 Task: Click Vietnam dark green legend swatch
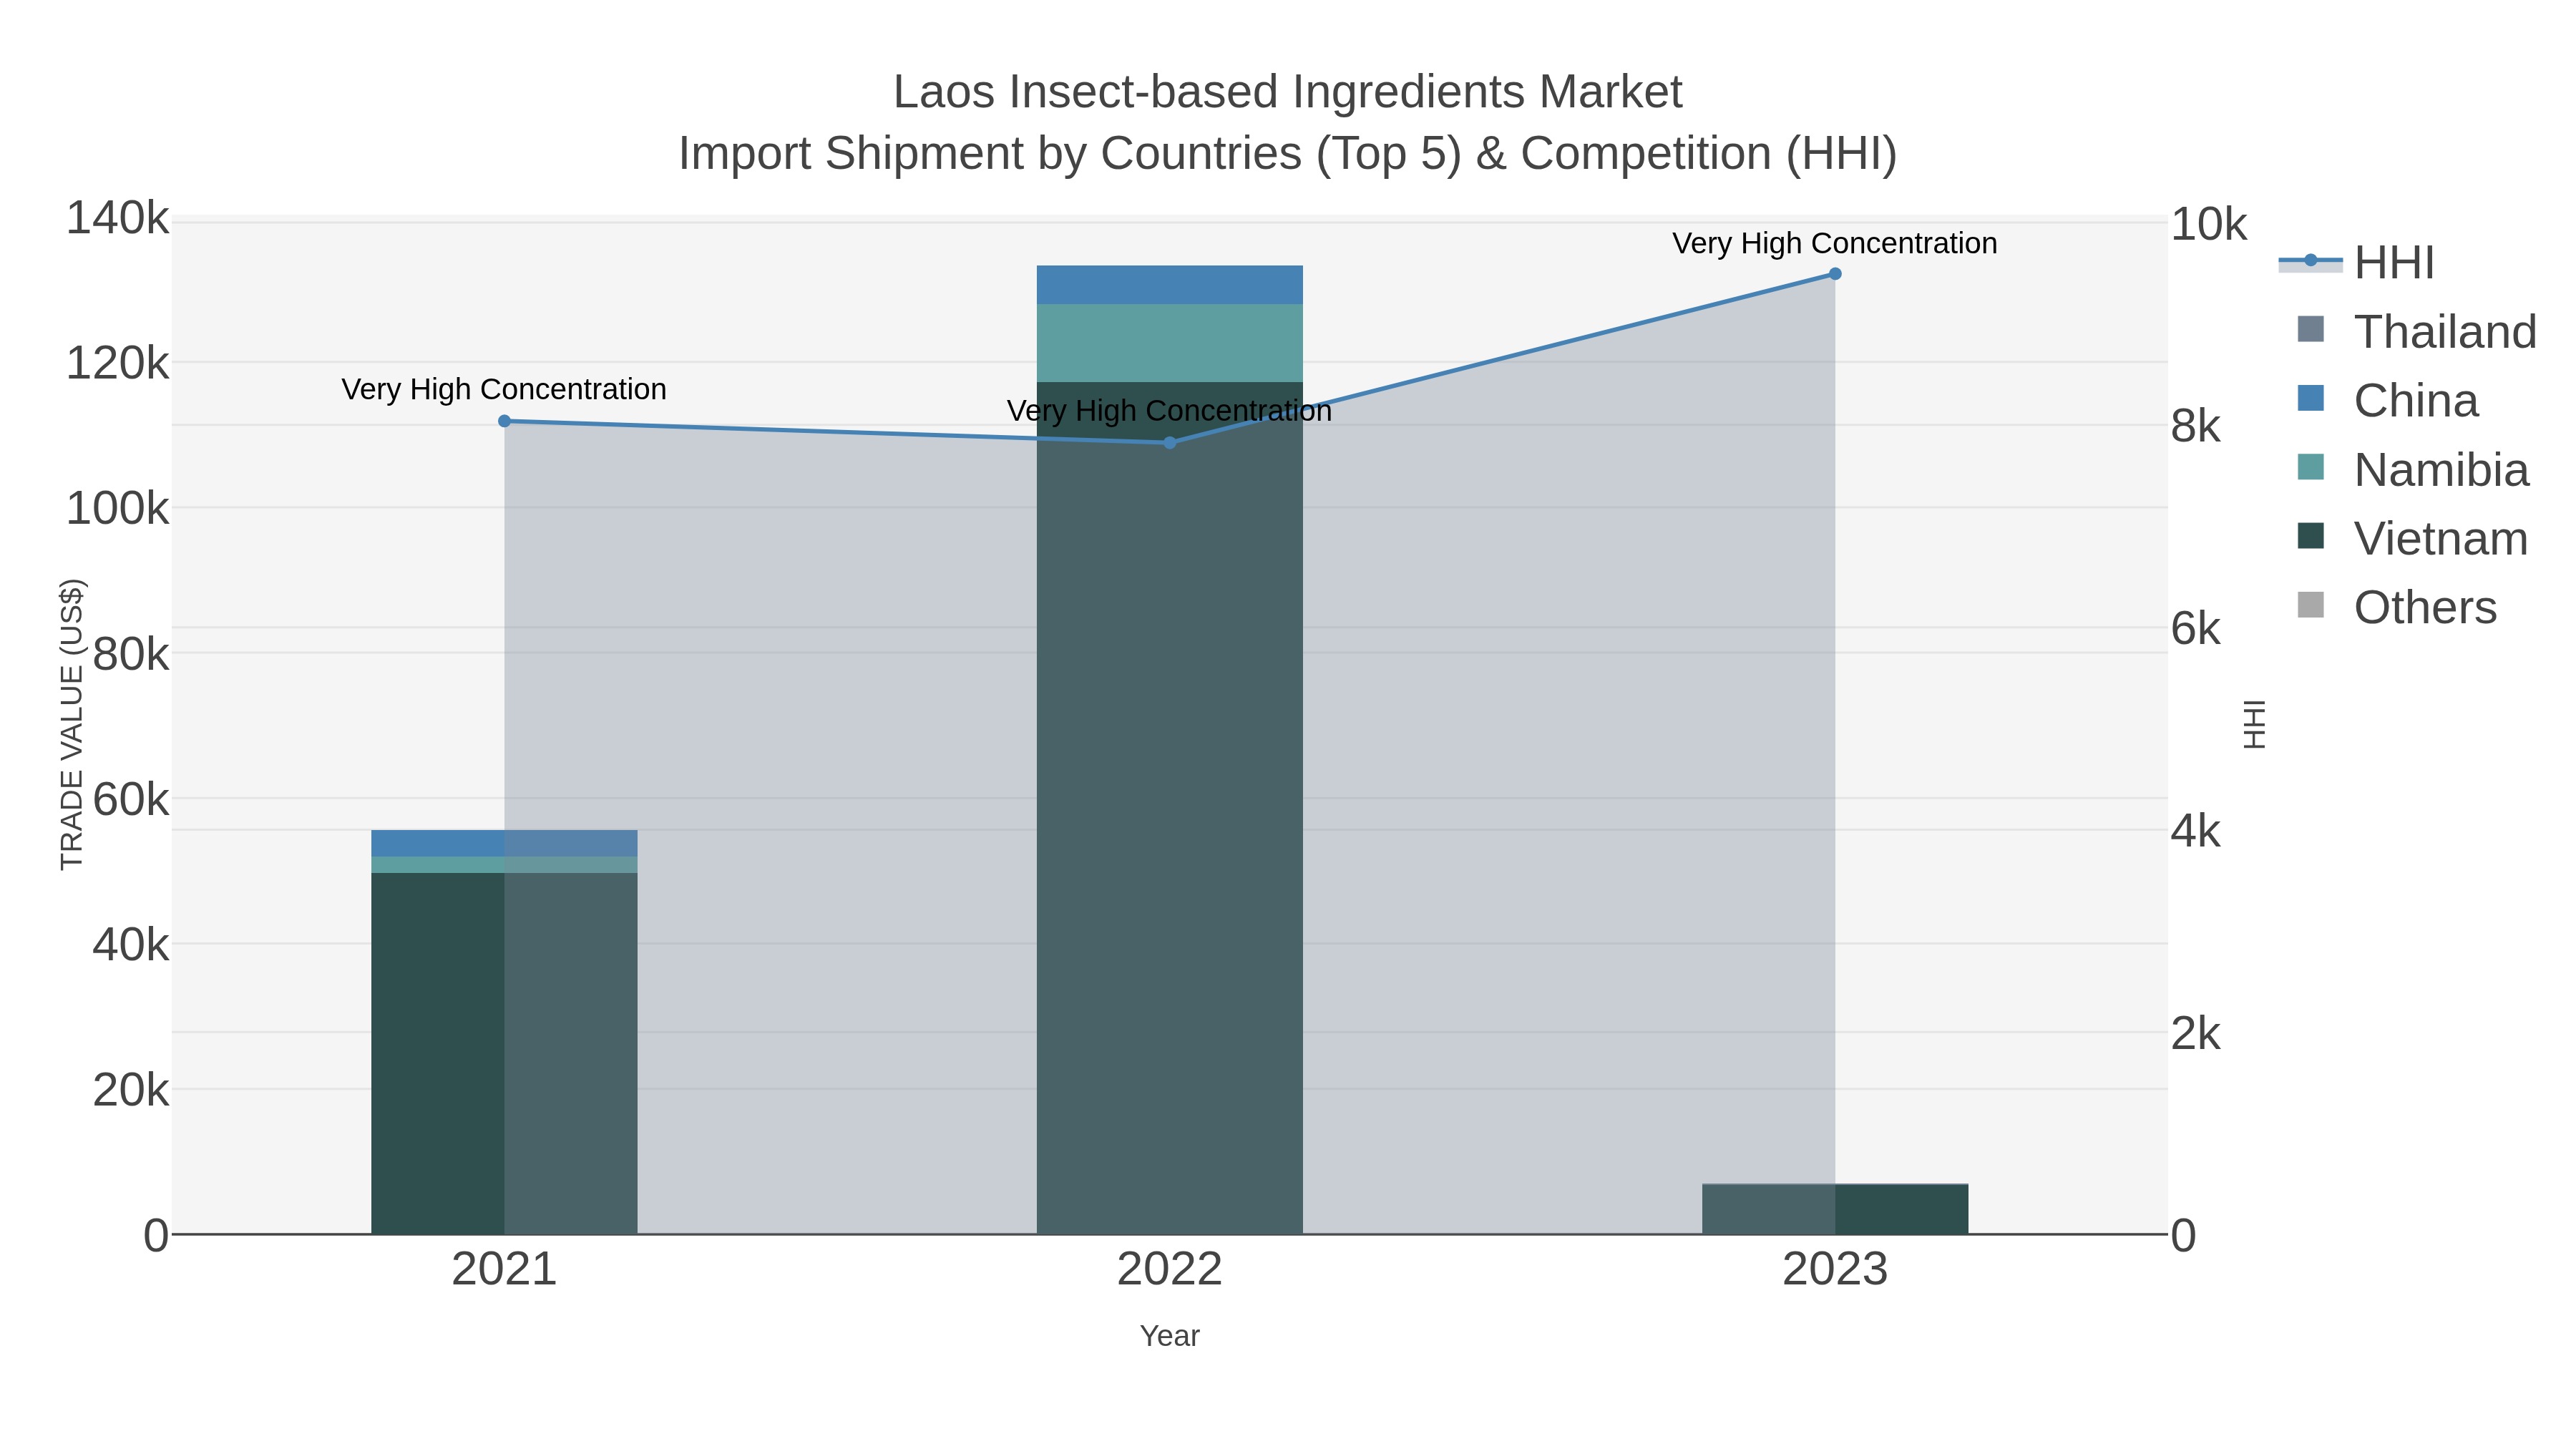coord(2311,536)
